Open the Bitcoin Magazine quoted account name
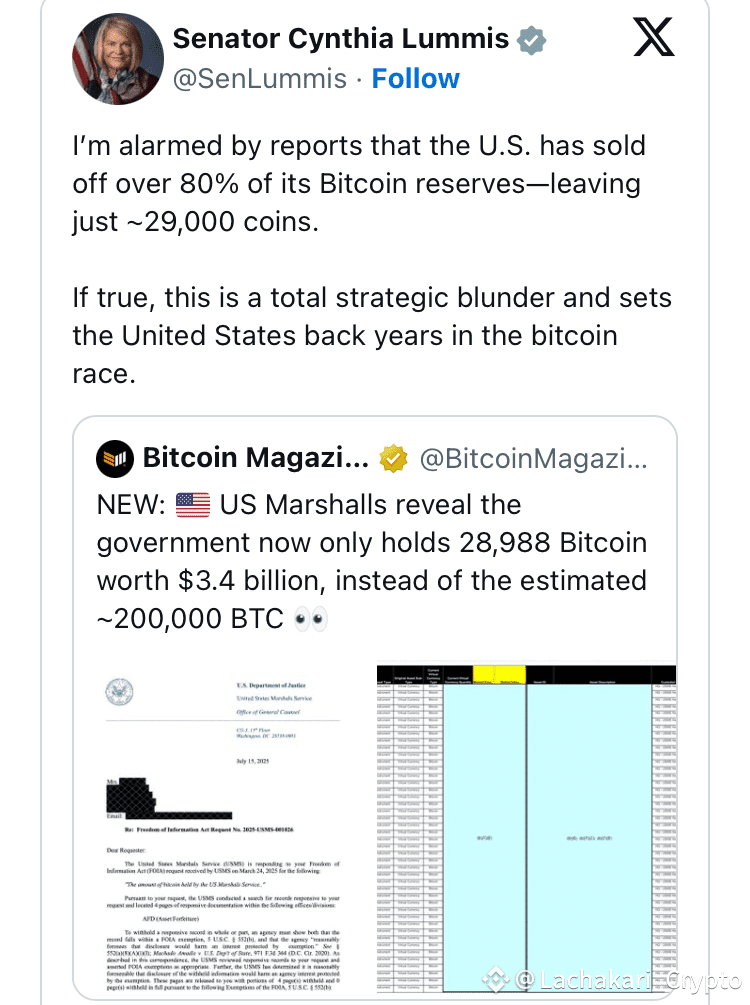 tap(255, 458)
